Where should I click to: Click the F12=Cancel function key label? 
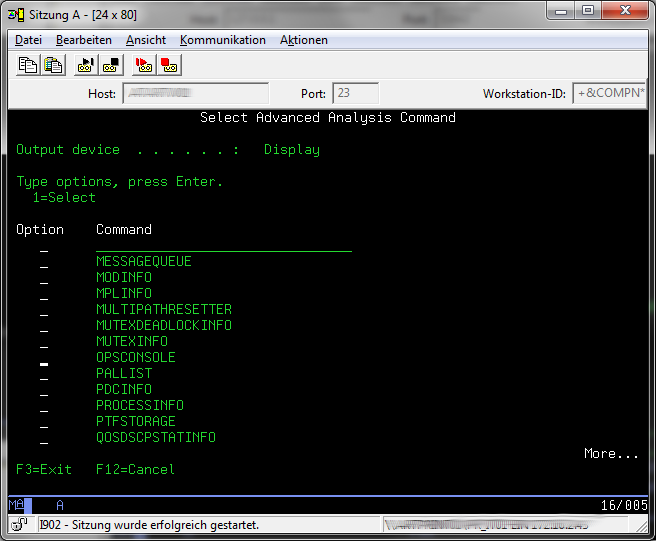tap(135, 470)
